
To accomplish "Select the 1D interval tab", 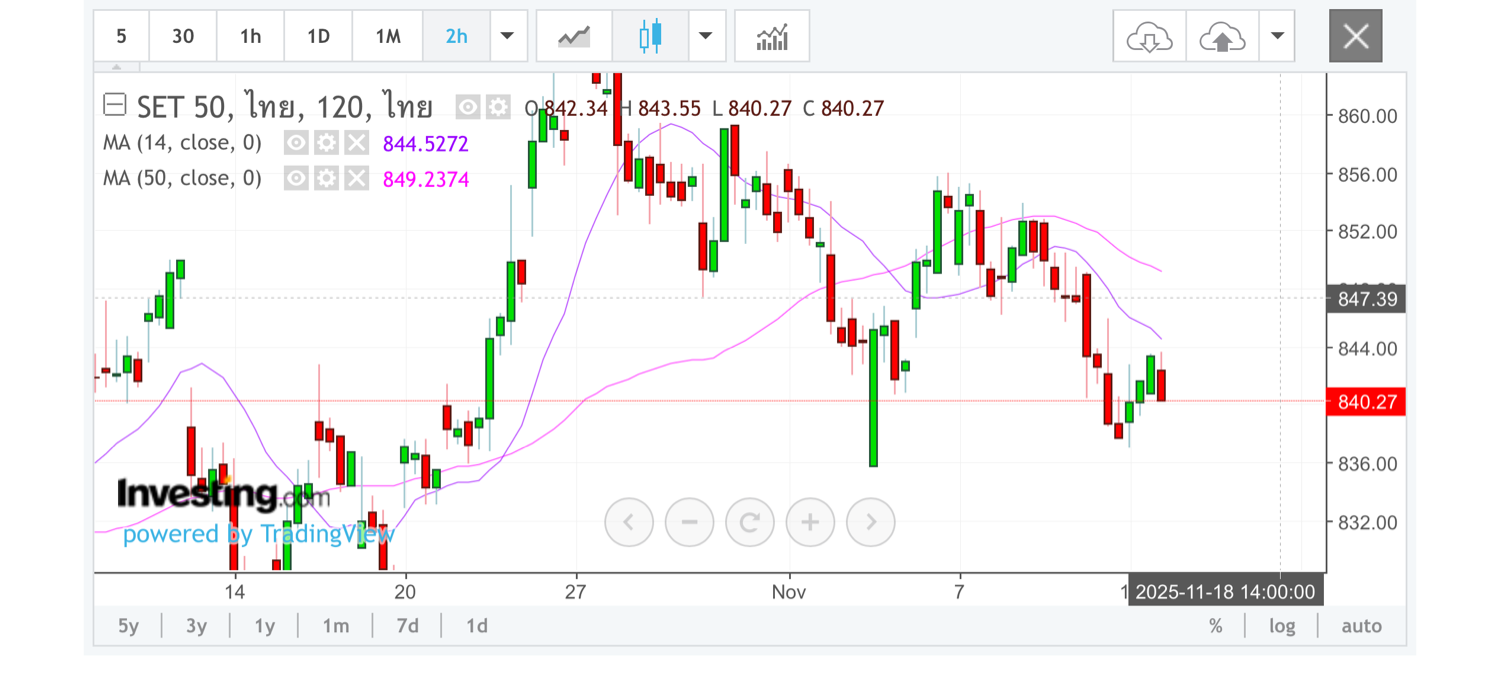I will point(318,37).
